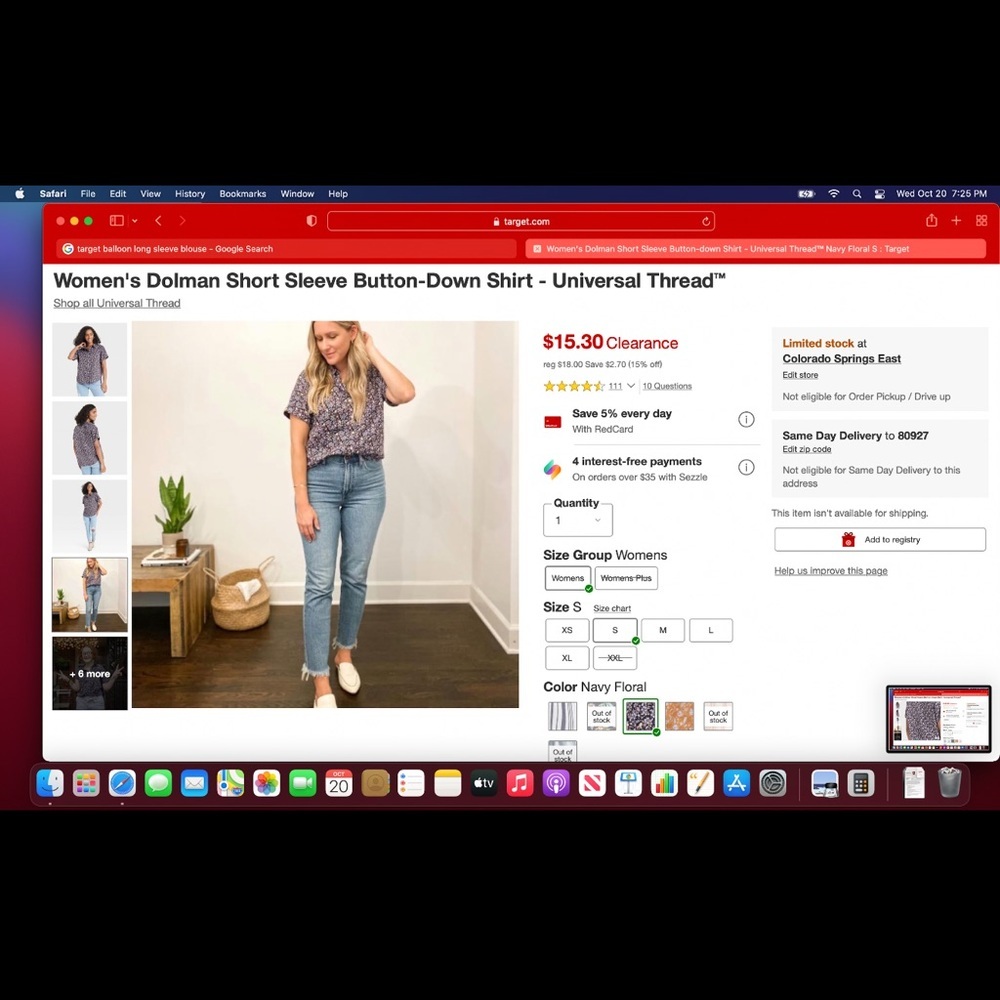
Task: Choose size XL
Action: pos(567,658)
